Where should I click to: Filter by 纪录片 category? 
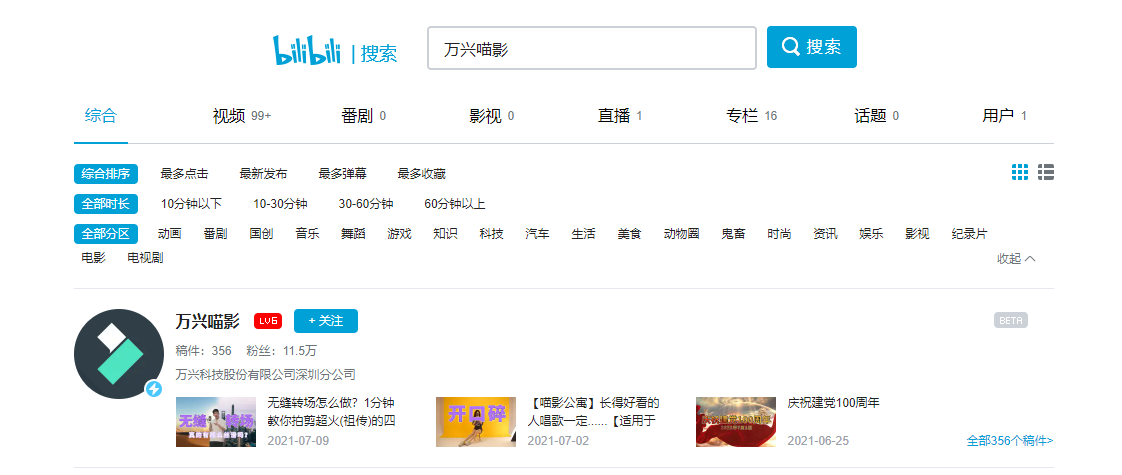969,234
